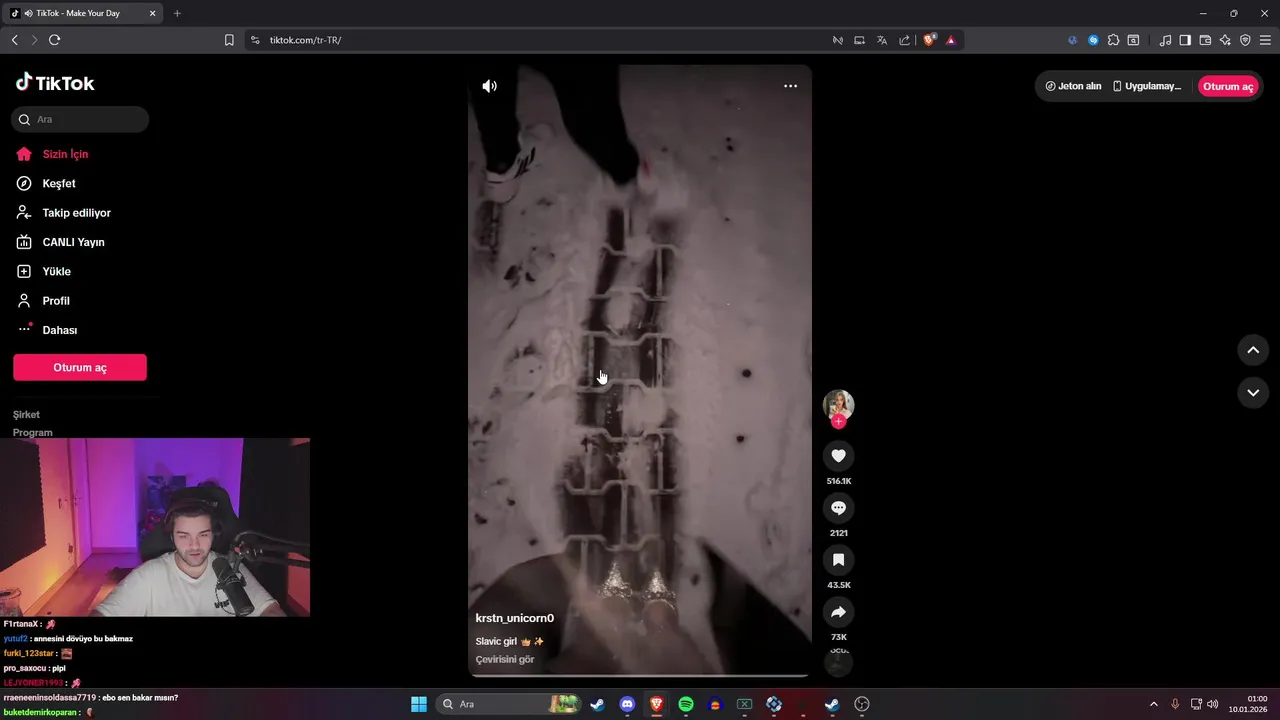Open Spotify from the taskbar

pos(686,704)
